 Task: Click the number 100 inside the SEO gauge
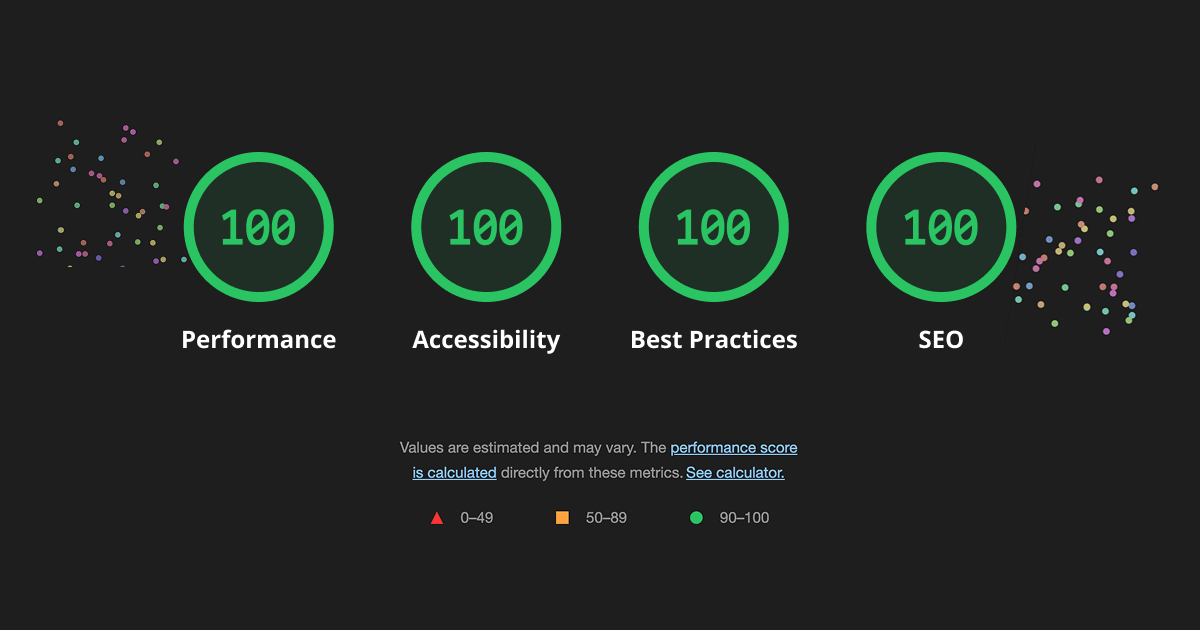pyautogui.click(x=941, y=228)
